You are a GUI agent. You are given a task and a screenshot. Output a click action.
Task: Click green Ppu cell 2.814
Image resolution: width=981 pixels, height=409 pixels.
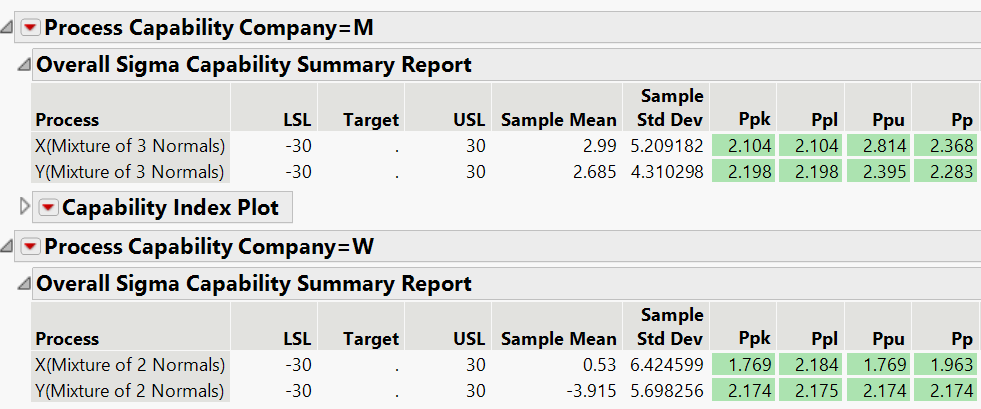[878, 146]
